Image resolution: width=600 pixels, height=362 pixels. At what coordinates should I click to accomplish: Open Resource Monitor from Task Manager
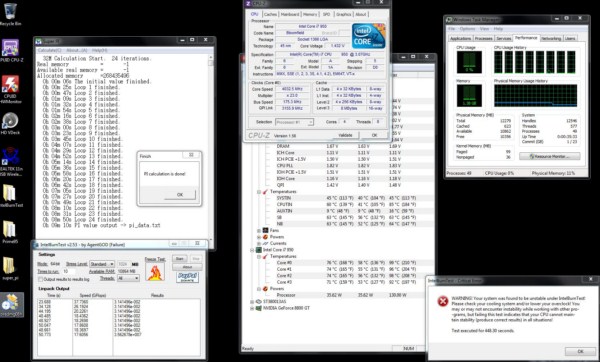click(x=549, y=156)
